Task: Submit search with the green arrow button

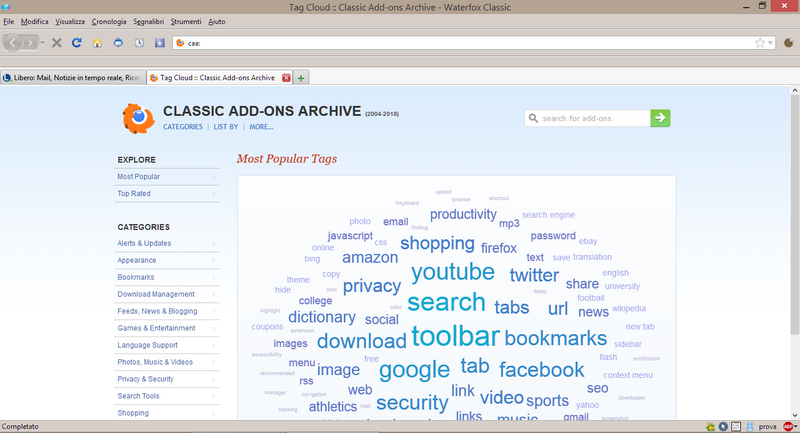Action: 660,118
